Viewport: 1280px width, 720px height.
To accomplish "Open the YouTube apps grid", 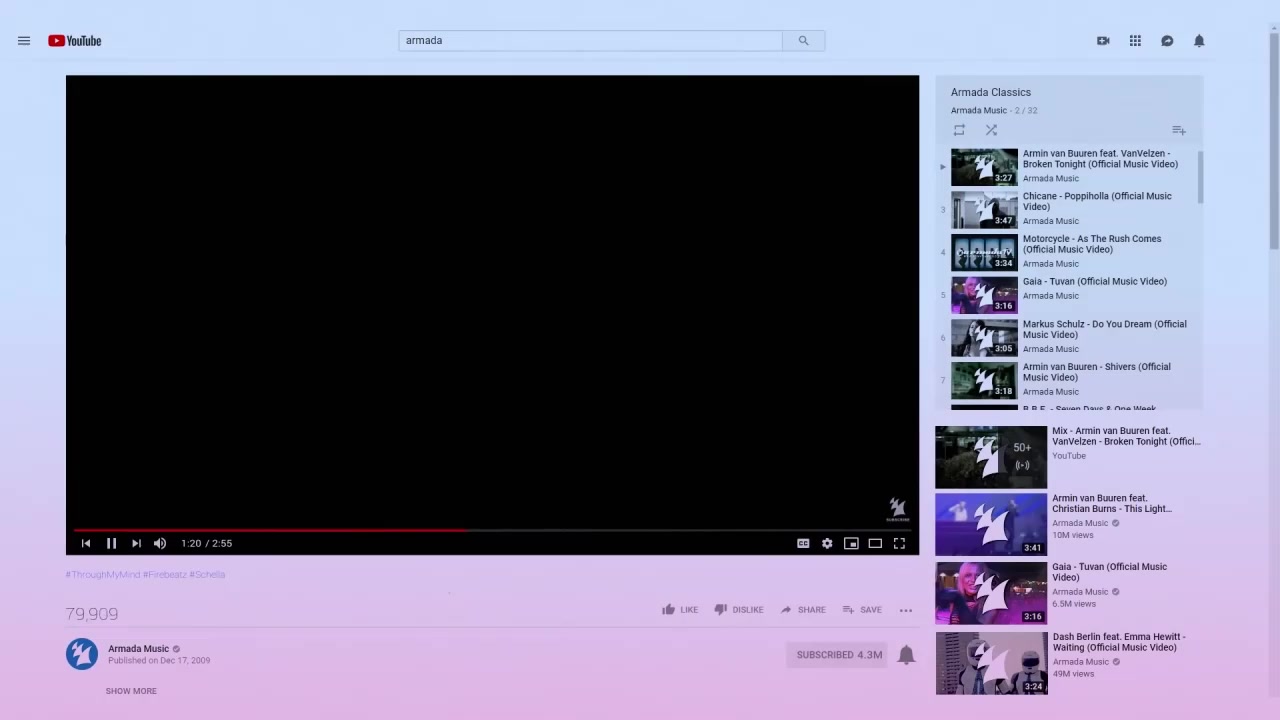I will (x=1135, y=41).
